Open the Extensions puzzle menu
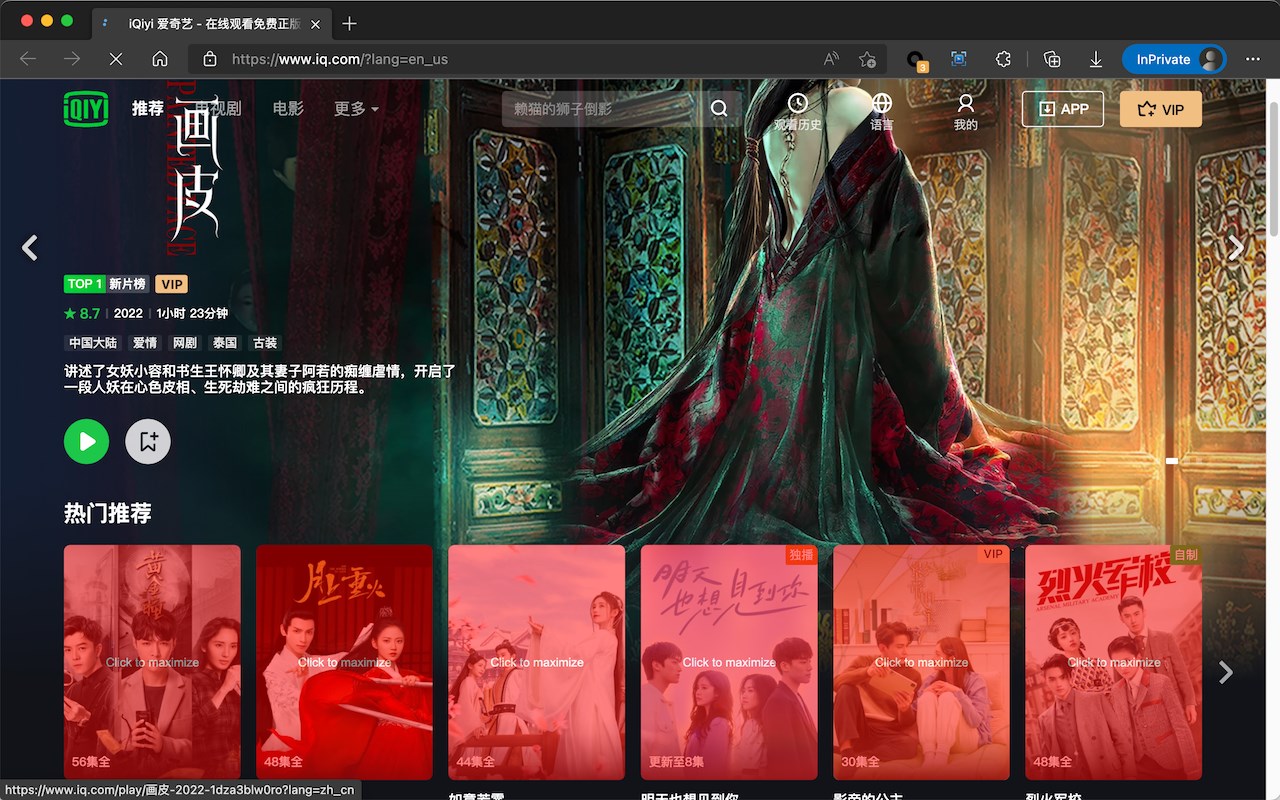1280x800 pixels. pyautogui.click(x=1005, y=59)
